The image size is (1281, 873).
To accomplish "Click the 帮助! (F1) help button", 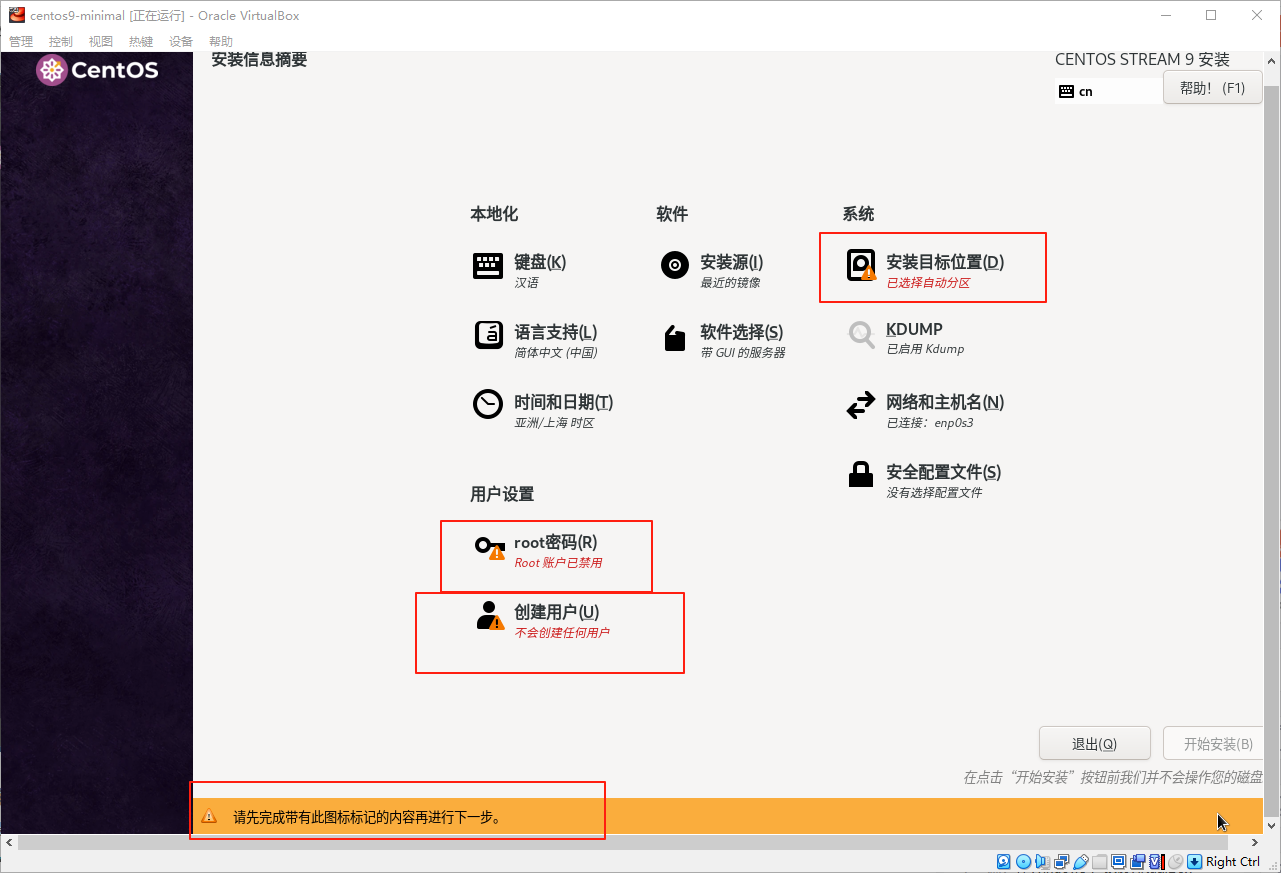I will click(x=1213, y=88).
